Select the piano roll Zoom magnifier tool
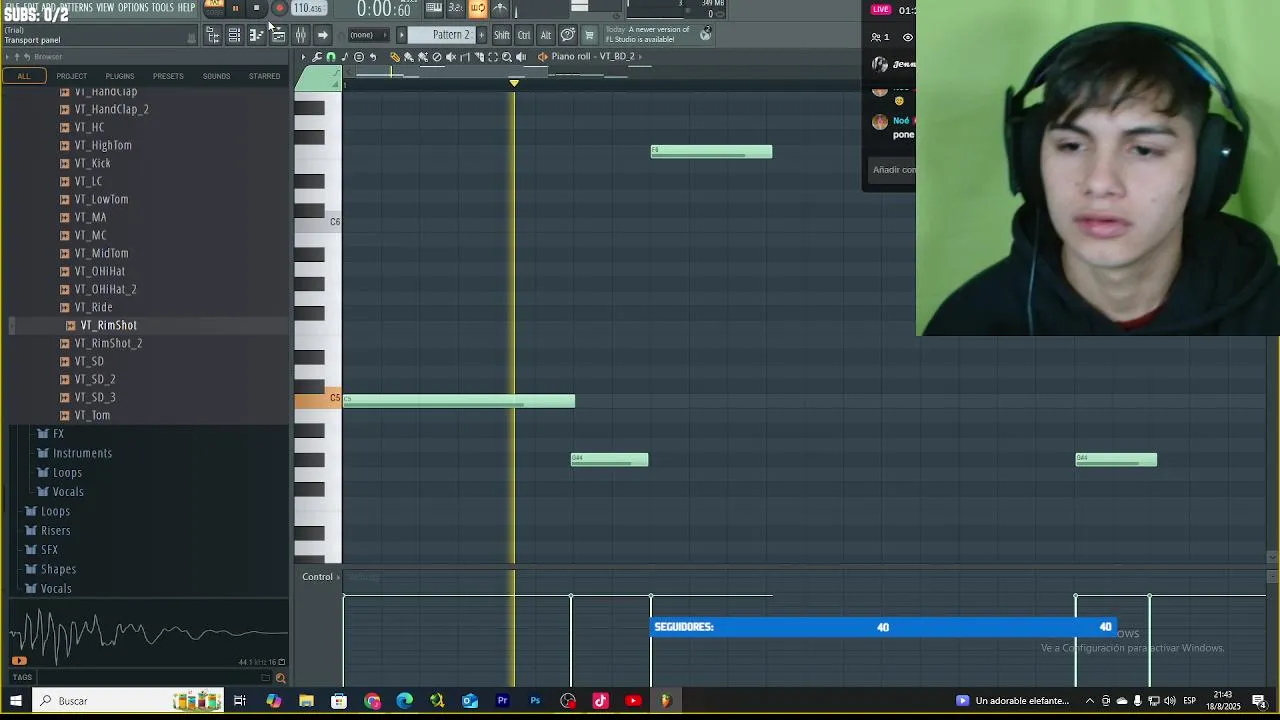The height and width of the screenshot is (720, 1280). tap(506, 57)
